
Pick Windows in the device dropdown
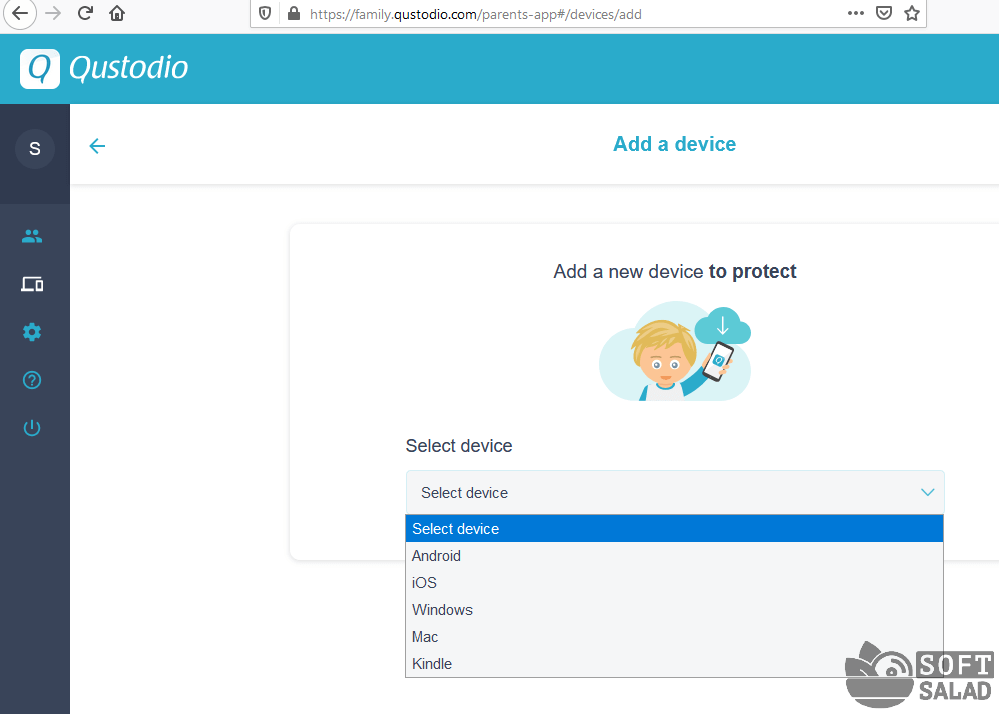click(443, 610)
